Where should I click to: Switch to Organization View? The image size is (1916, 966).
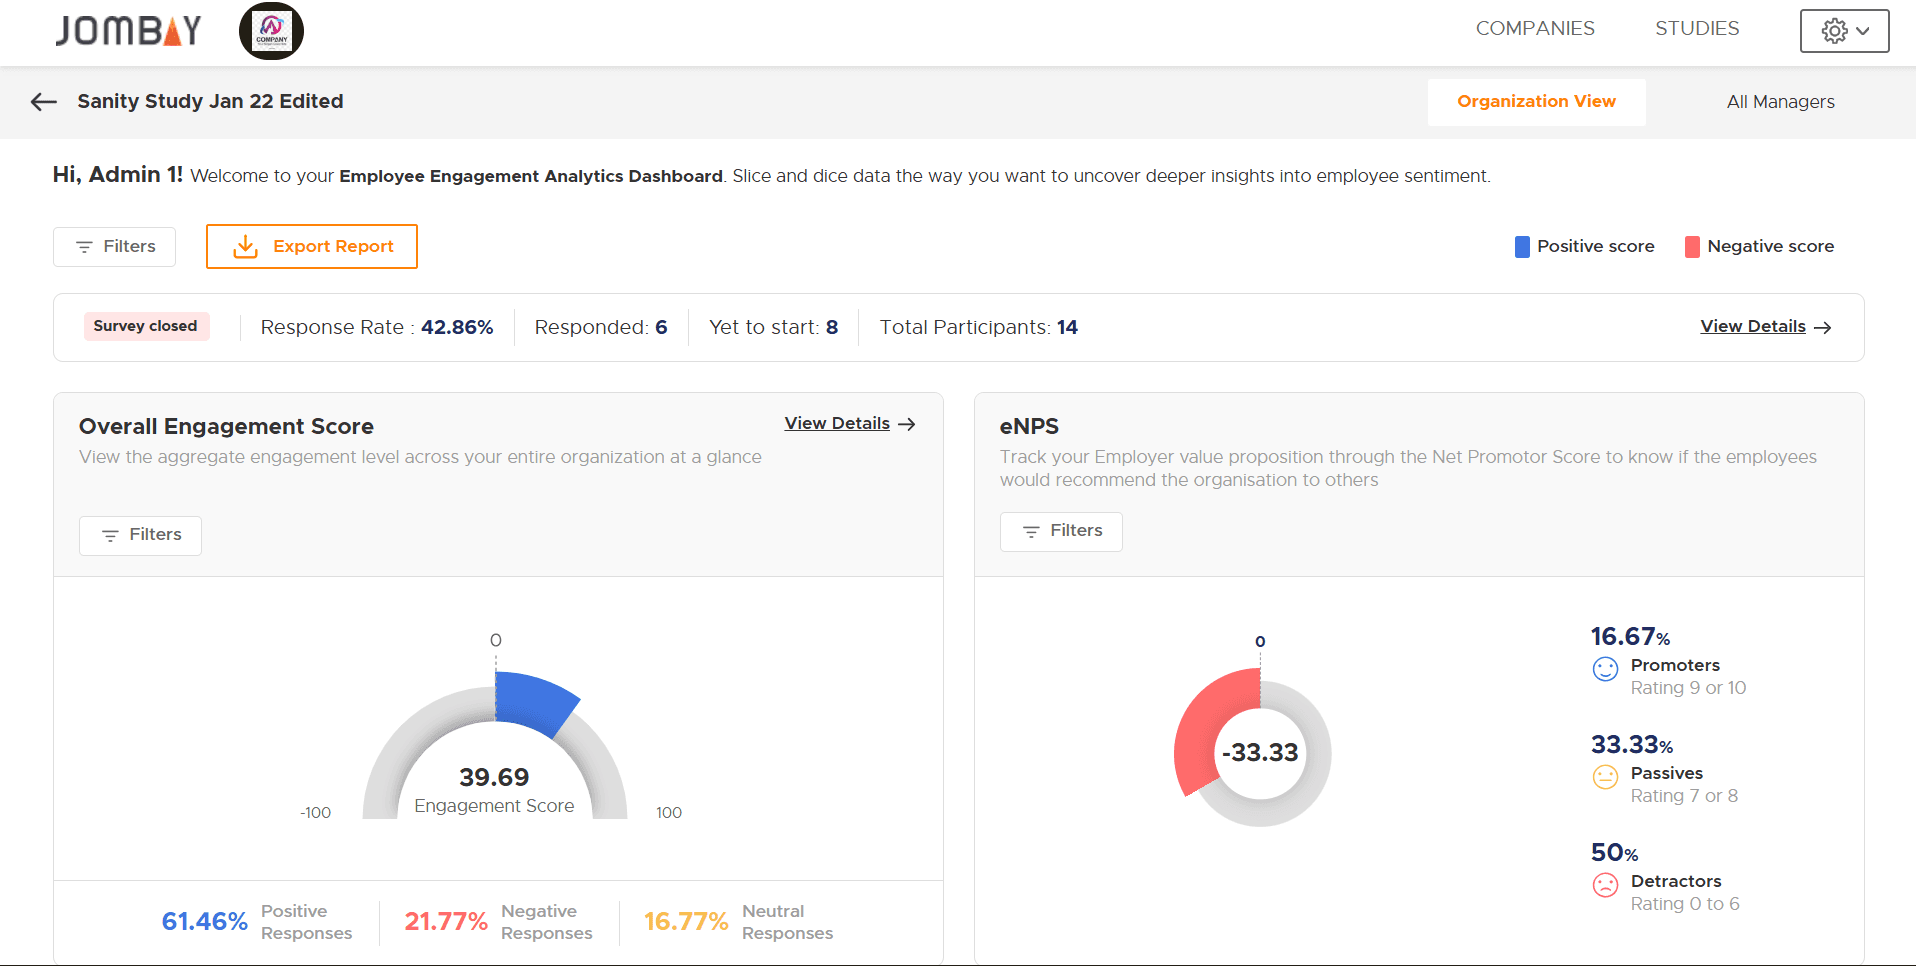(x=1537, y=102)
